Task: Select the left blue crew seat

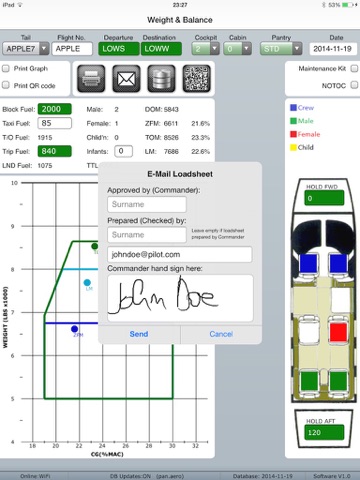Action: click(308, 264)
